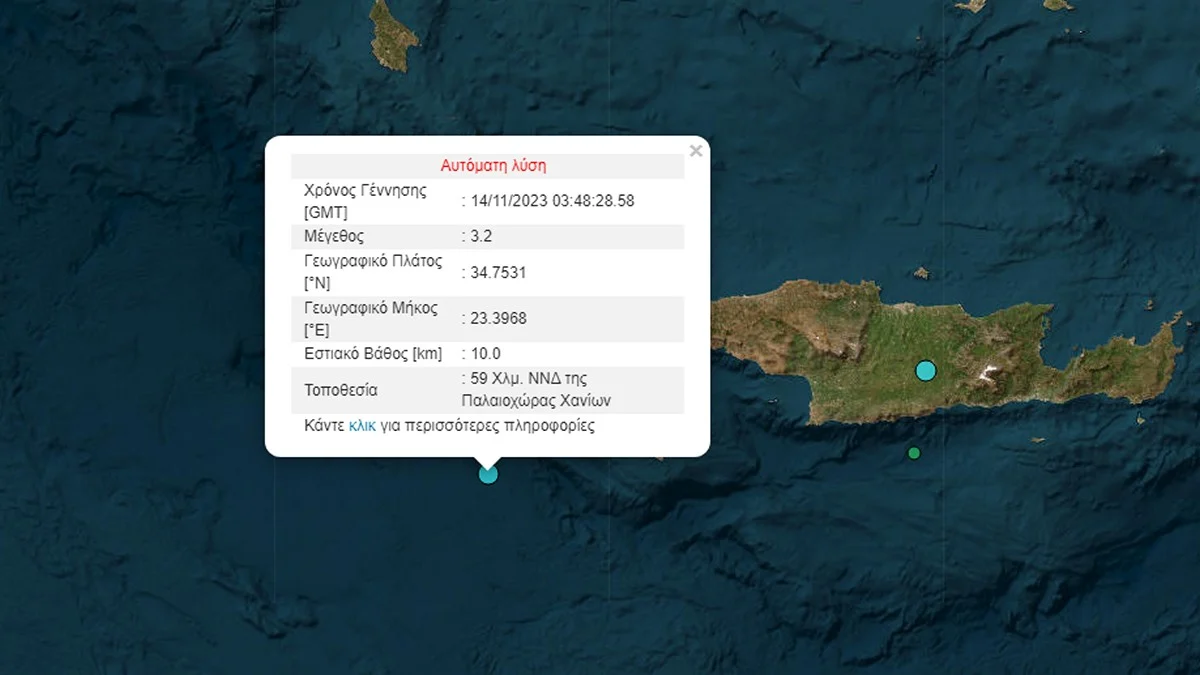Select the Αυτόματη λύση header text
Image resolution: width=1200 pixels, height=675 pixels.
494,166
